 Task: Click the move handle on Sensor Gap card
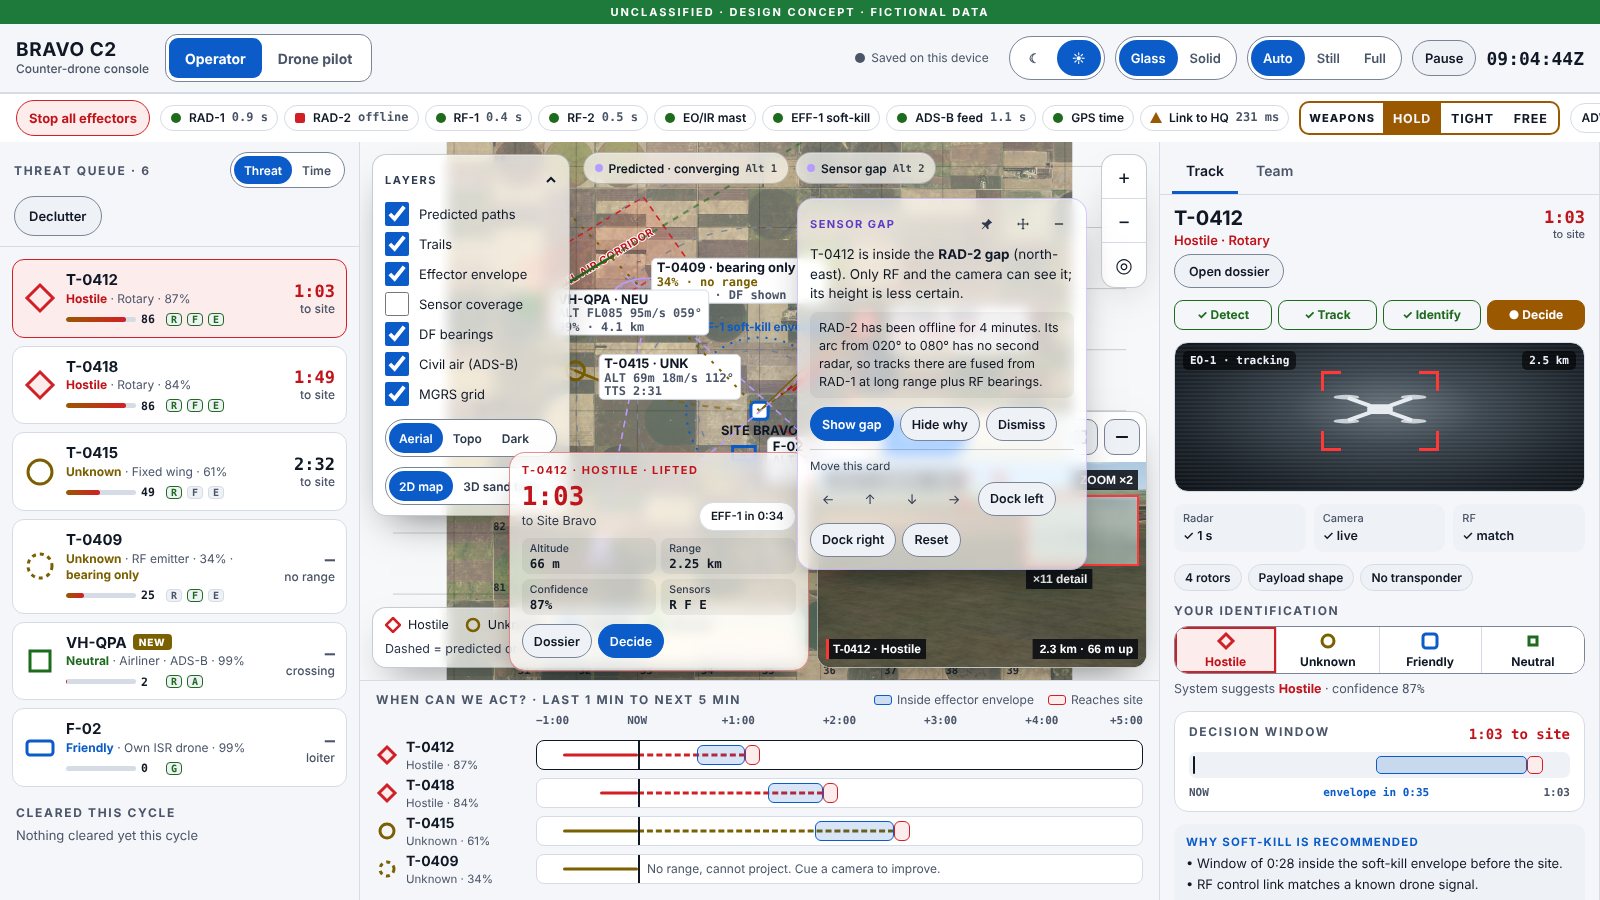pyautogui.click(x=1022, y=224)
